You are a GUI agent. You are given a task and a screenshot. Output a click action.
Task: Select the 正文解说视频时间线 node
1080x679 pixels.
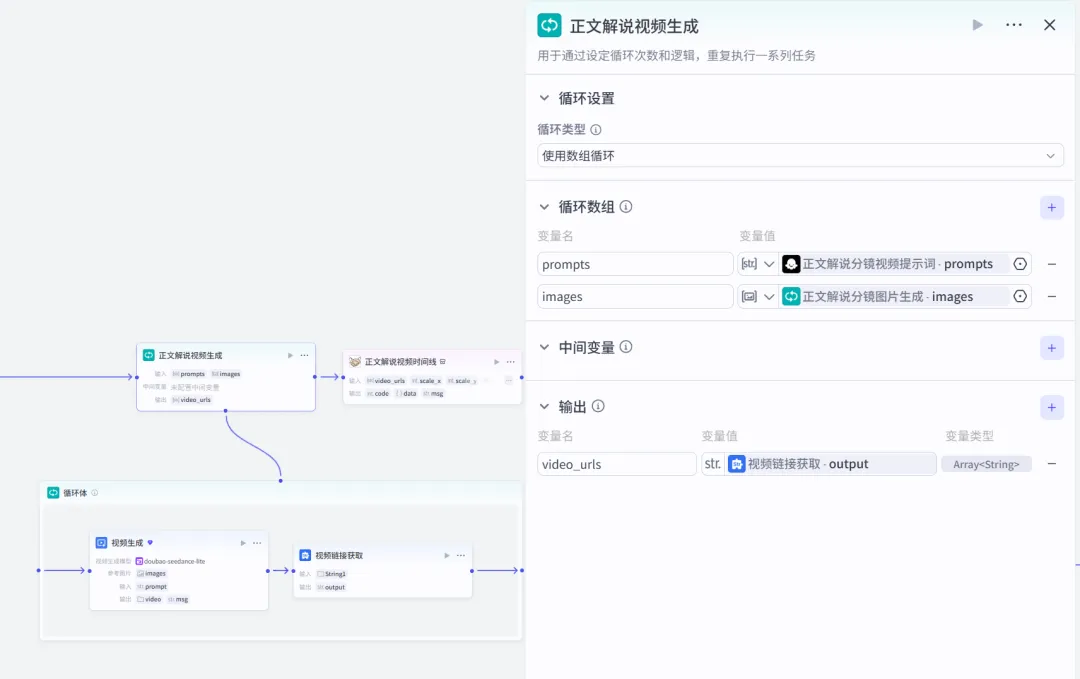point(433,377)
